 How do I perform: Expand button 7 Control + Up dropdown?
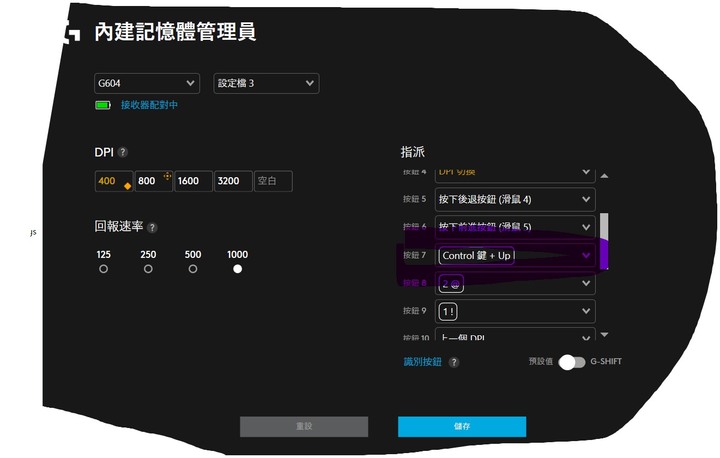[x=515, y=255]
